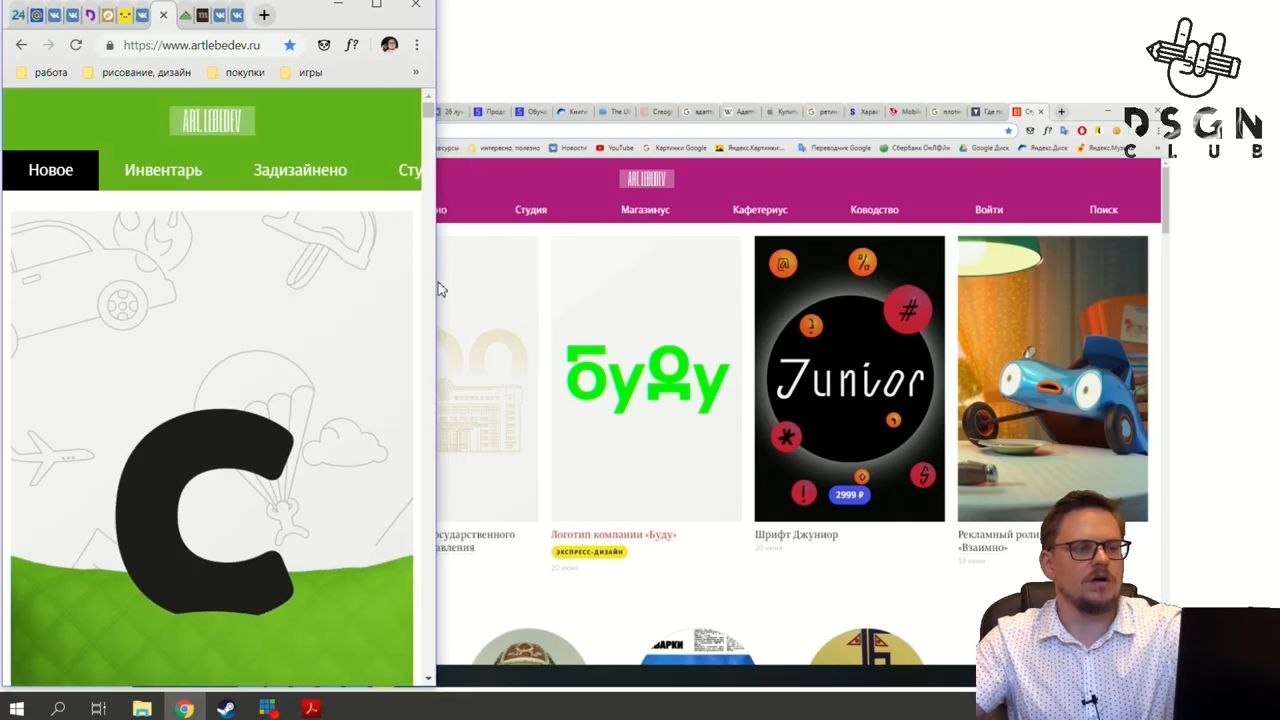Switch to the green triangle favicon tab

tap(185, 15)
